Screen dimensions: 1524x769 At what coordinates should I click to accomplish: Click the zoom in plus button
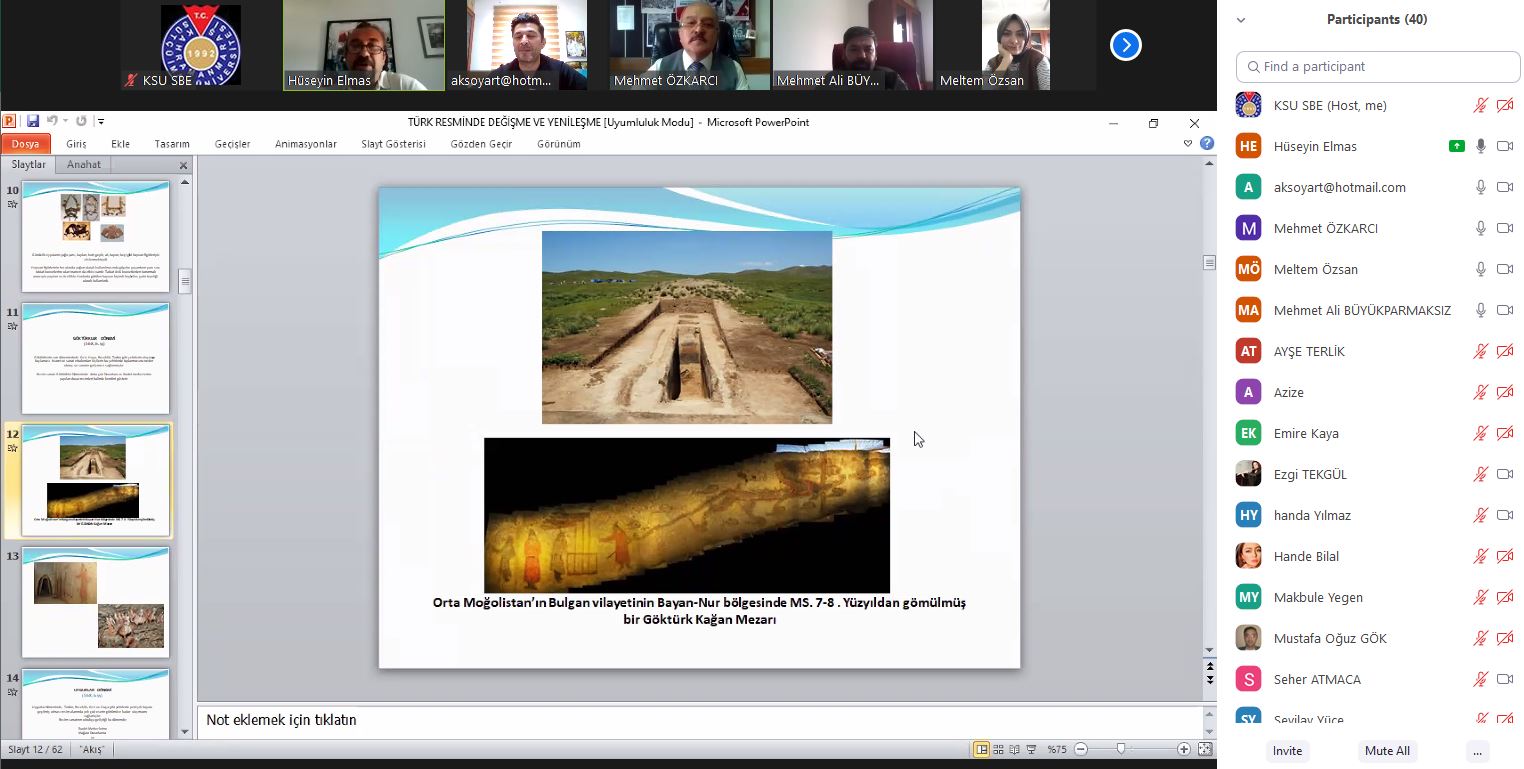[x=1184, y=749]
